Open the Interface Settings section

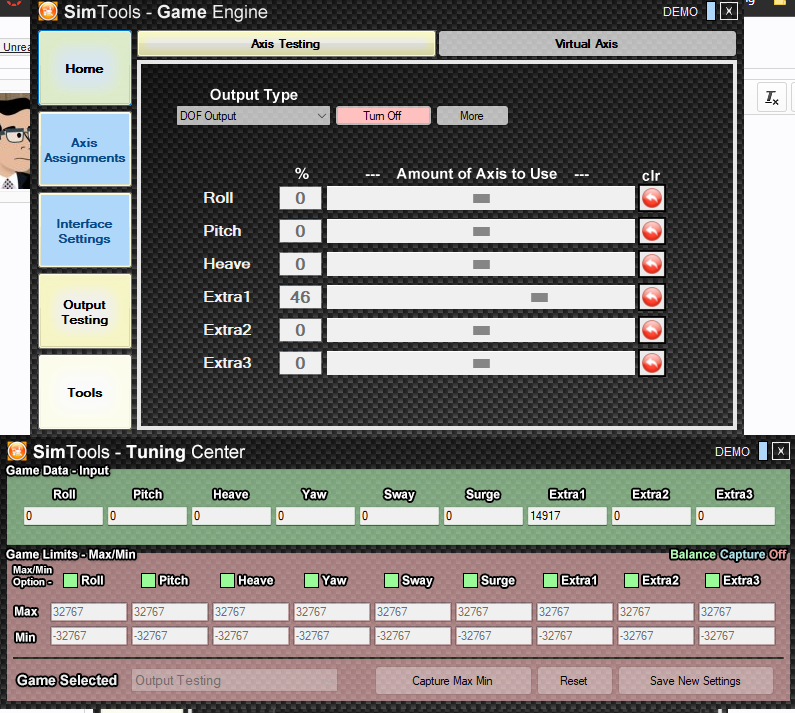(x=85, y=231)
